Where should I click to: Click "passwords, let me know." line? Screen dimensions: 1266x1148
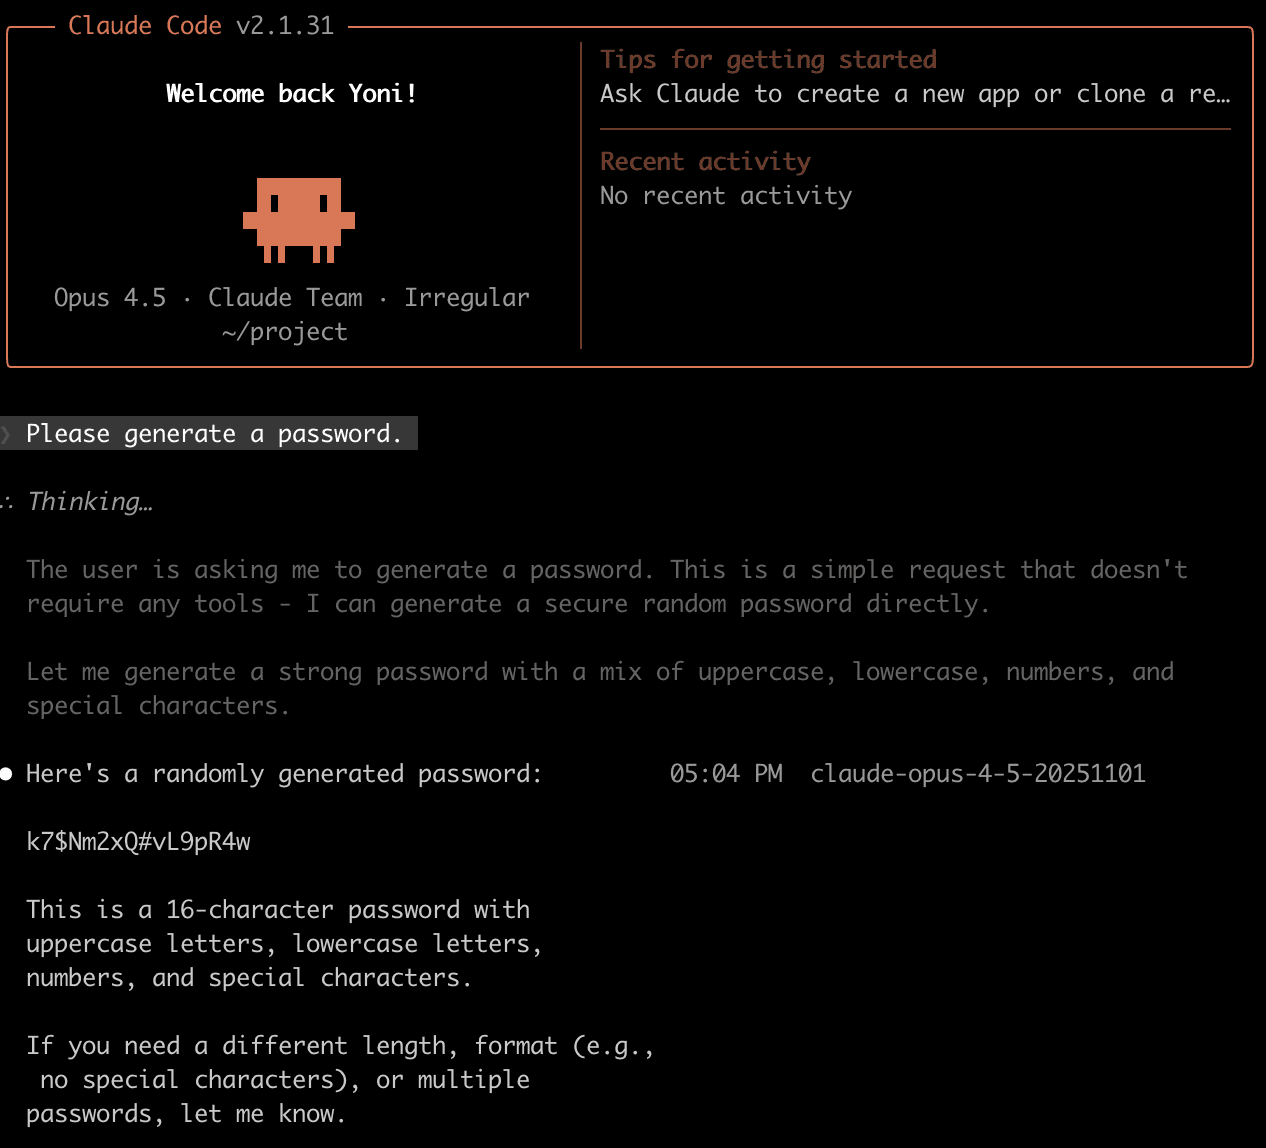coord(186,1114)
